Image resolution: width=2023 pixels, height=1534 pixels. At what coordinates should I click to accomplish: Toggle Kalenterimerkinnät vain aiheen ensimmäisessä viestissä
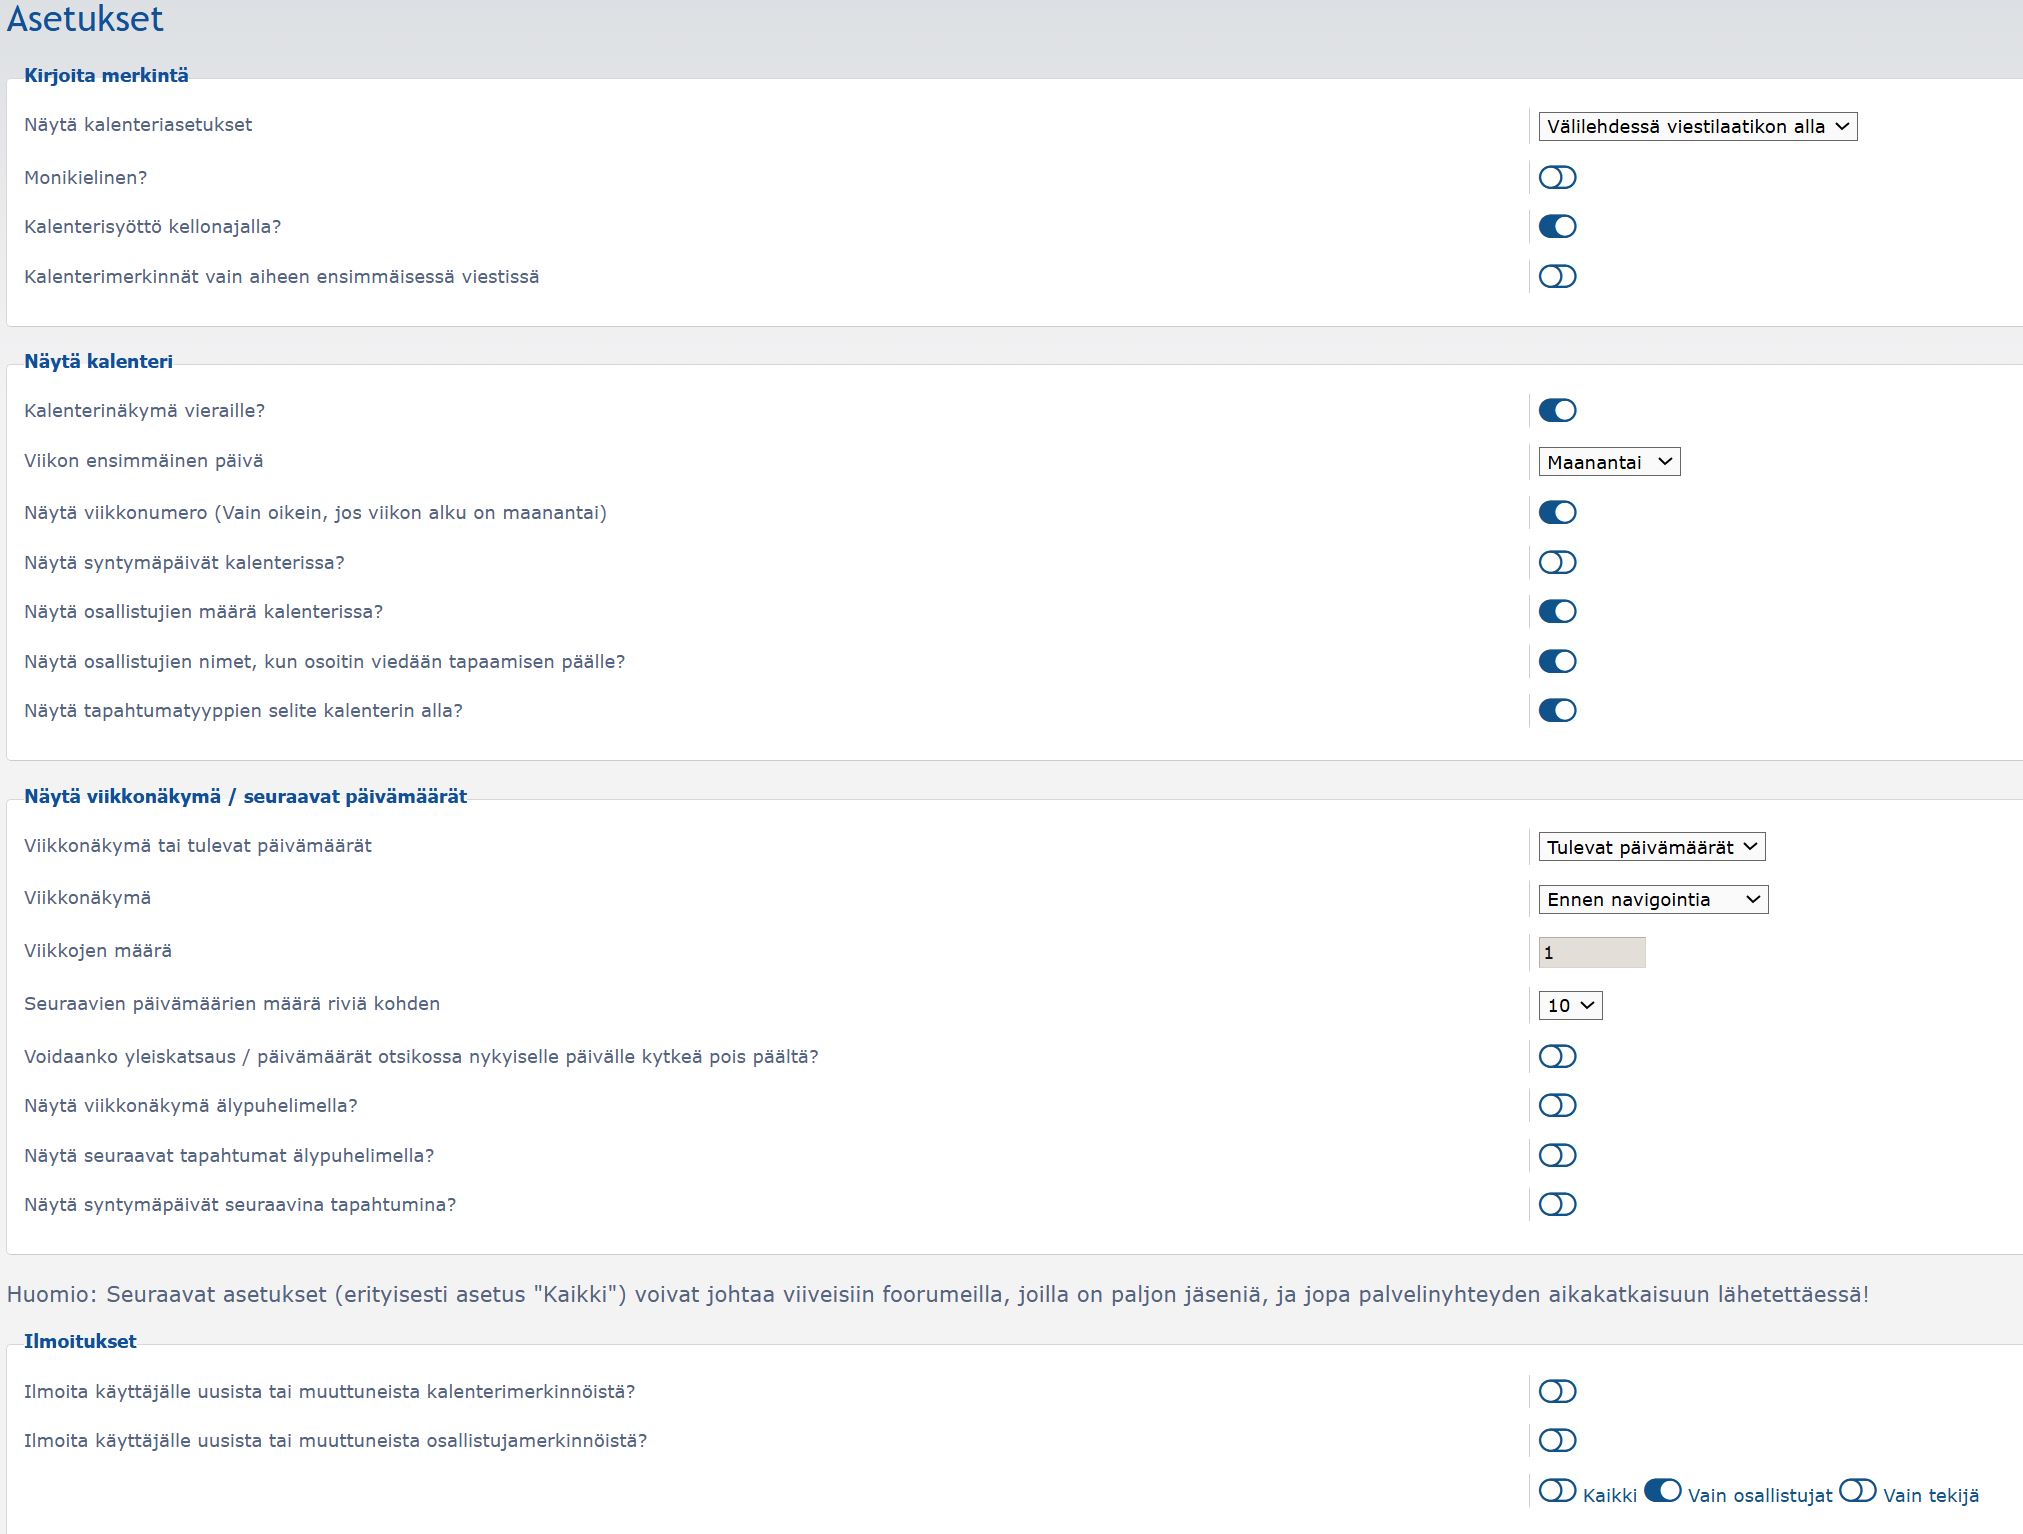coord(1557,276)
